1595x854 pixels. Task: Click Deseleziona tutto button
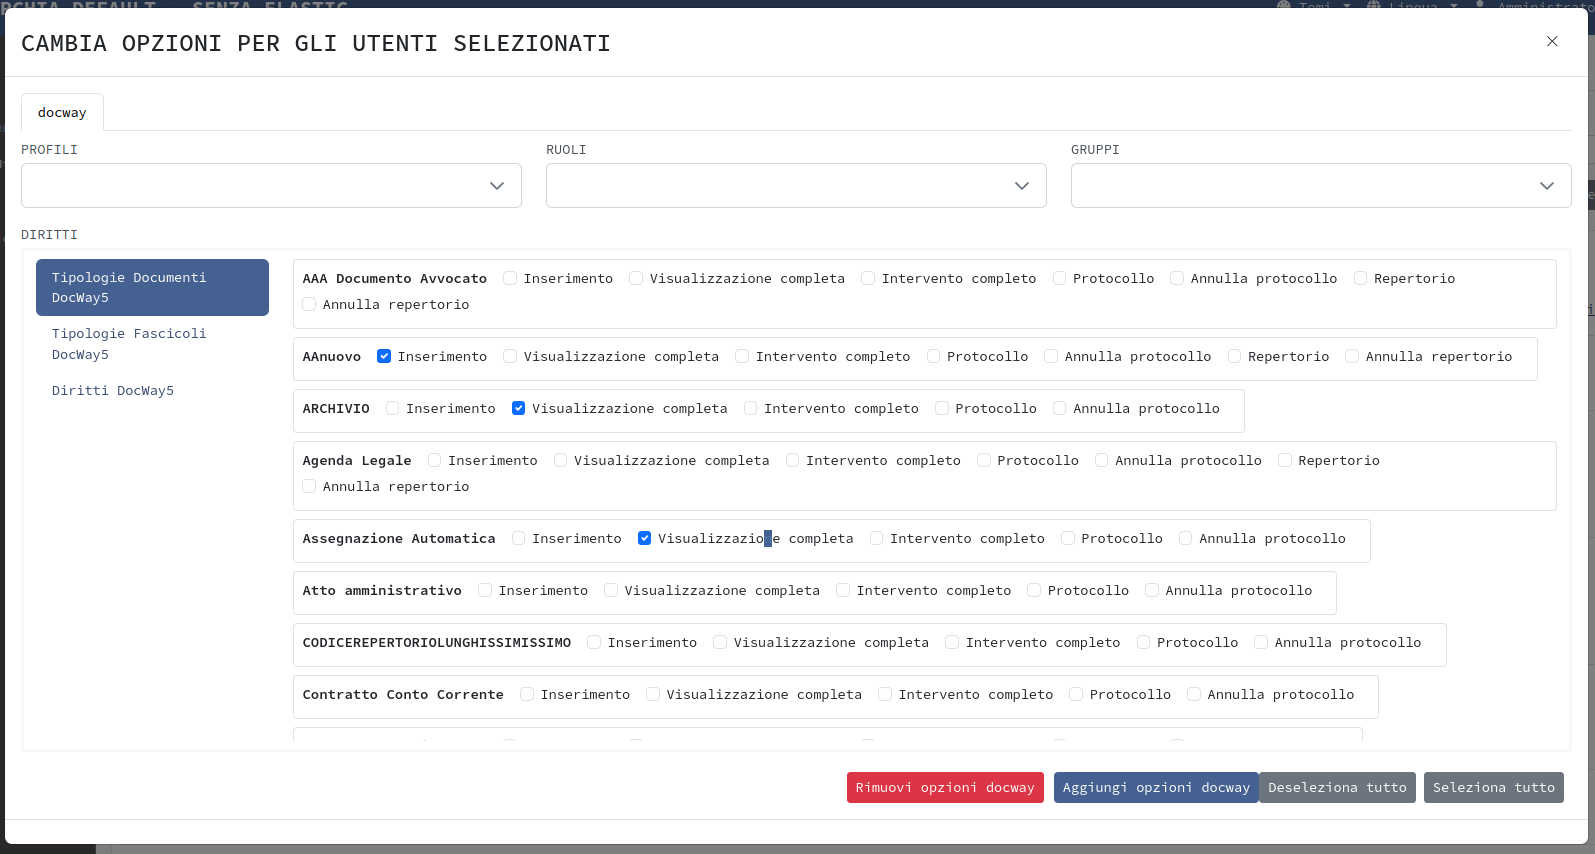[x=1337, y=788]
